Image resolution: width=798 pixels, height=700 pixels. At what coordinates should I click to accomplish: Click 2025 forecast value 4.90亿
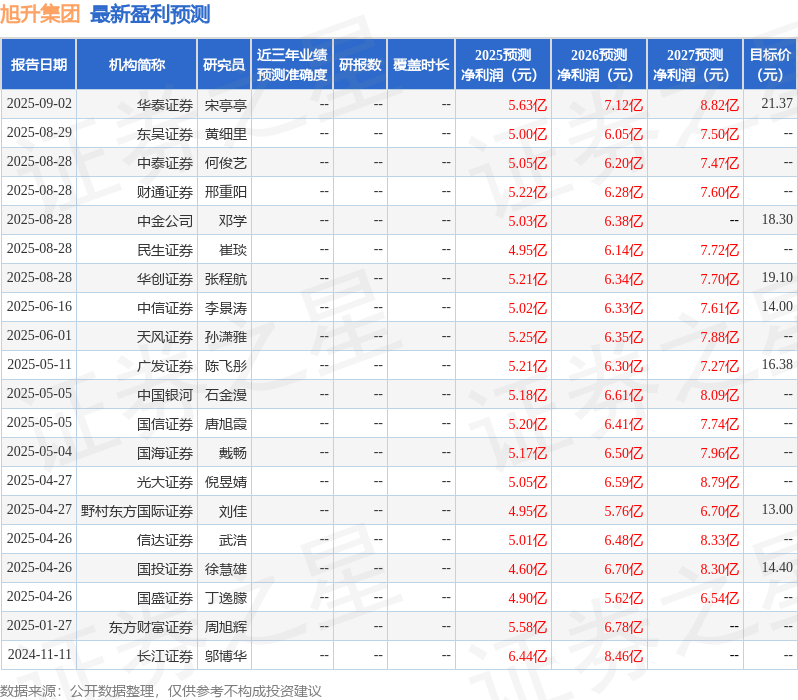528,599
